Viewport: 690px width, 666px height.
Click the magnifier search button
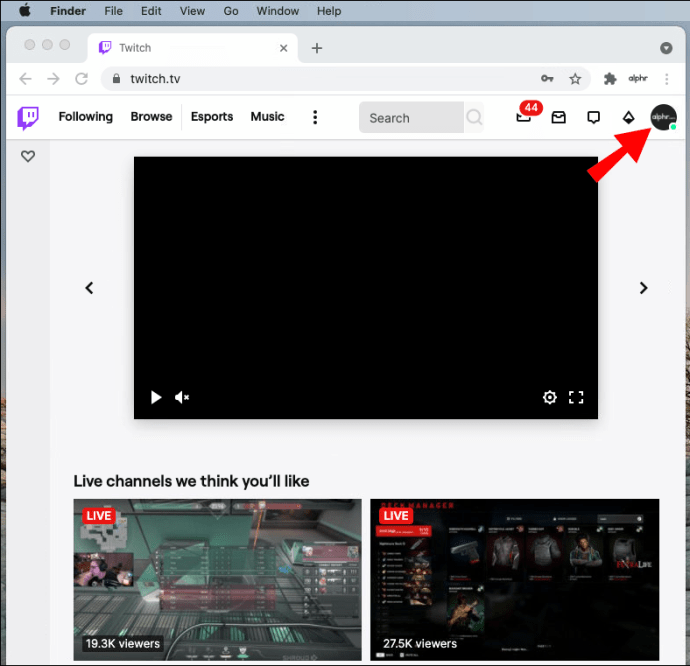click(474, 117)
